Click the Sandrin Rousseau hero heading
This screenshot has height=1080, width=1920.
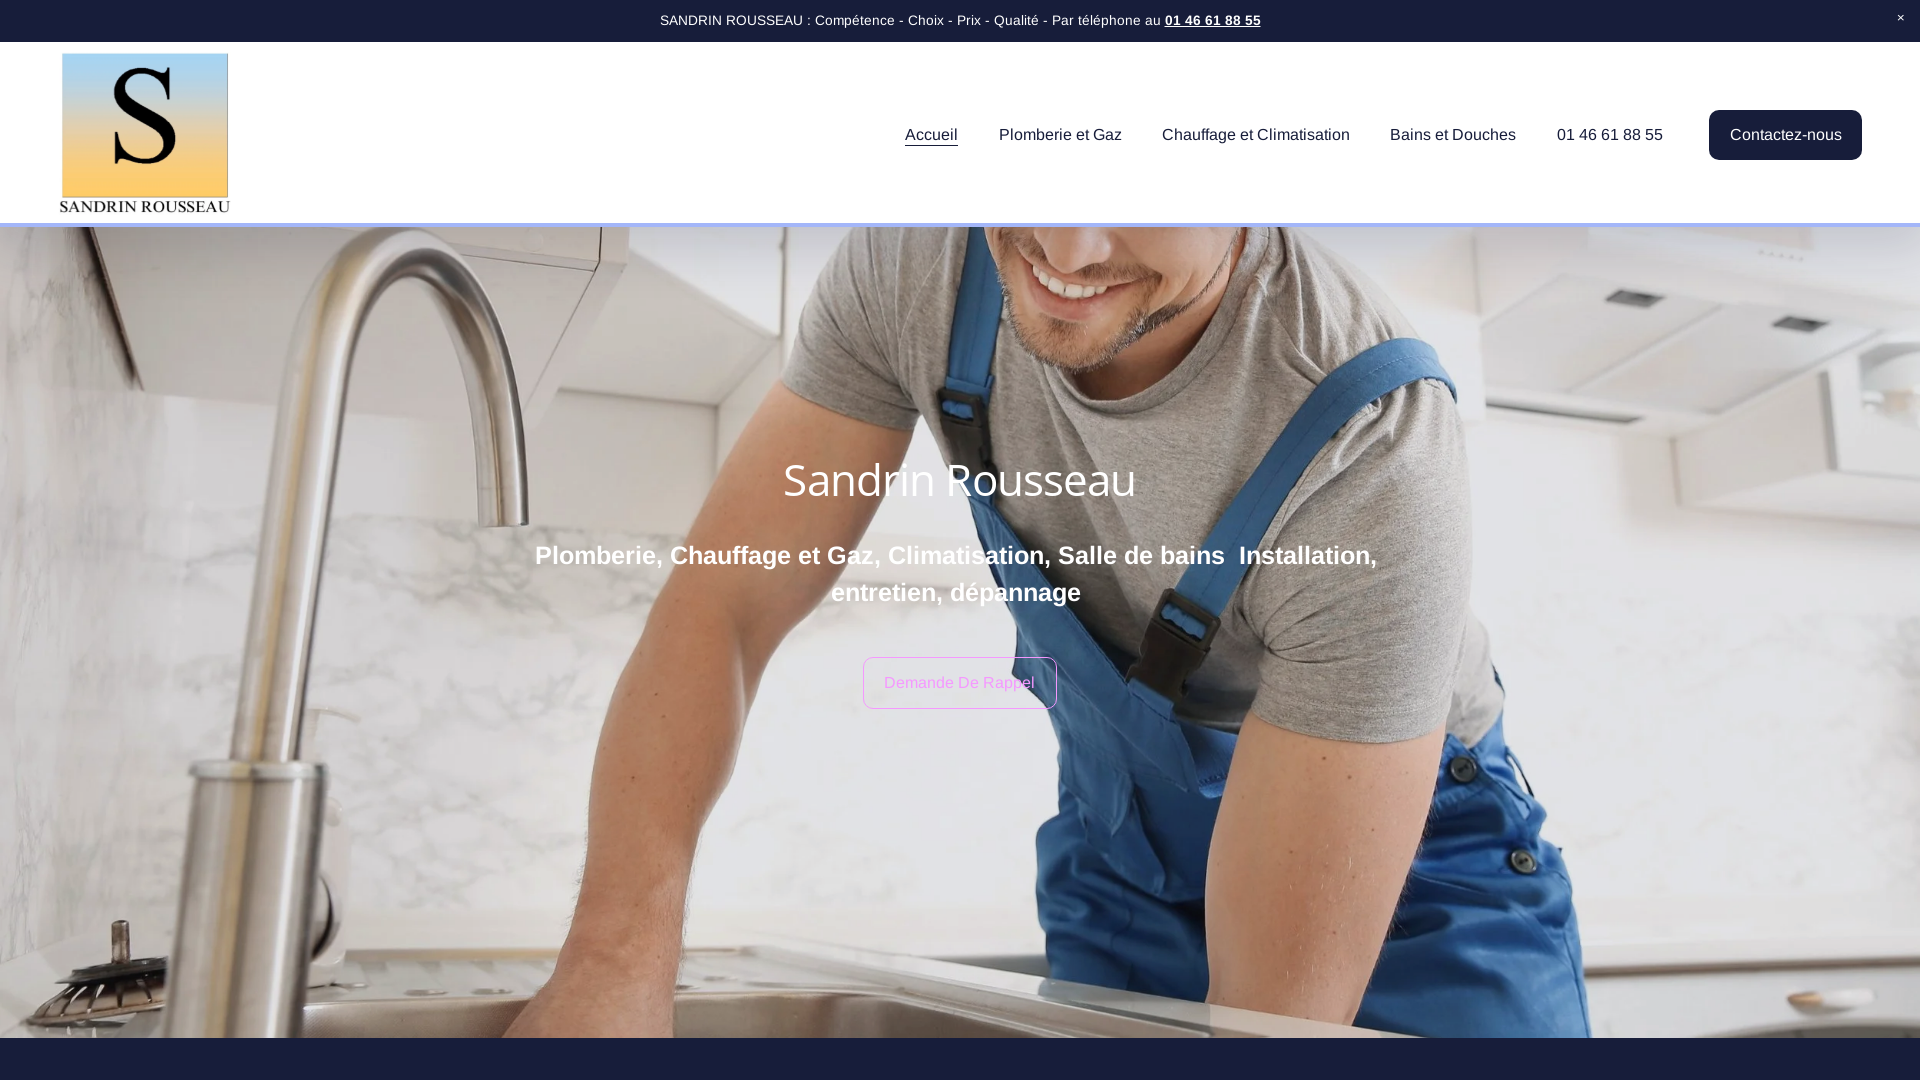pos(959,480)
